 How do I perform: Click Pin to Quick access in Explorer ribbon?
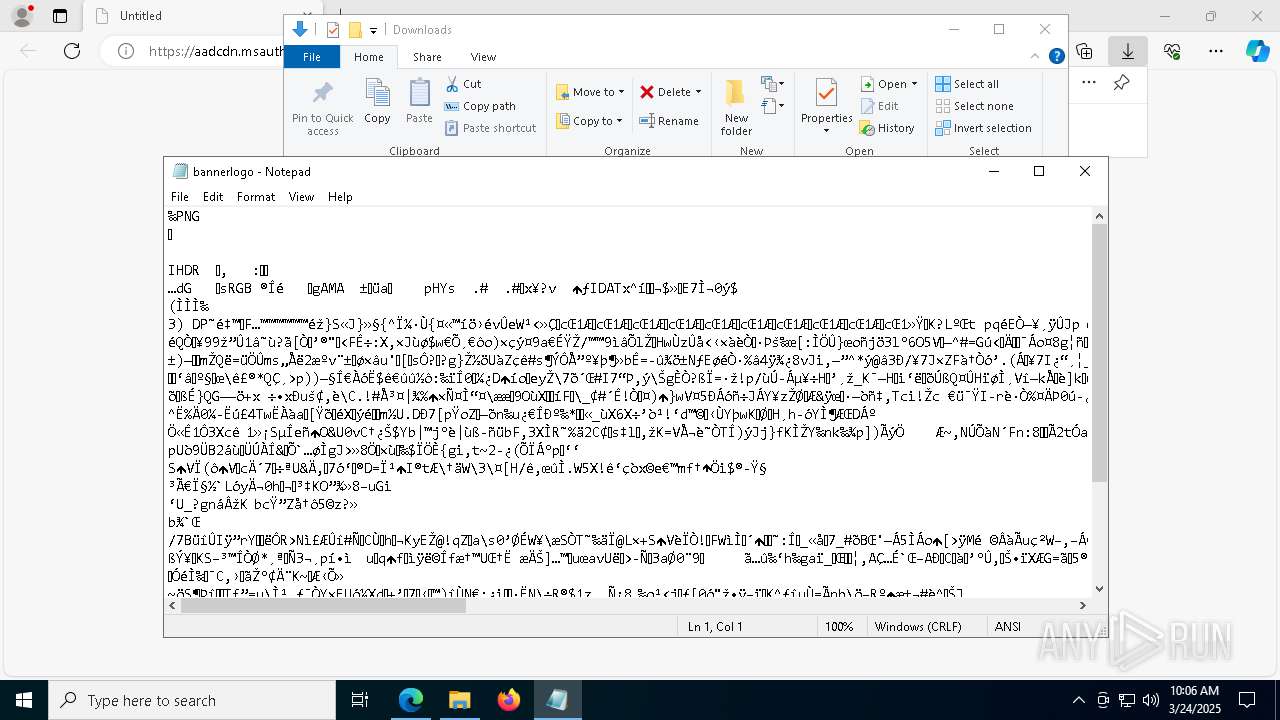tap(322, 108)
